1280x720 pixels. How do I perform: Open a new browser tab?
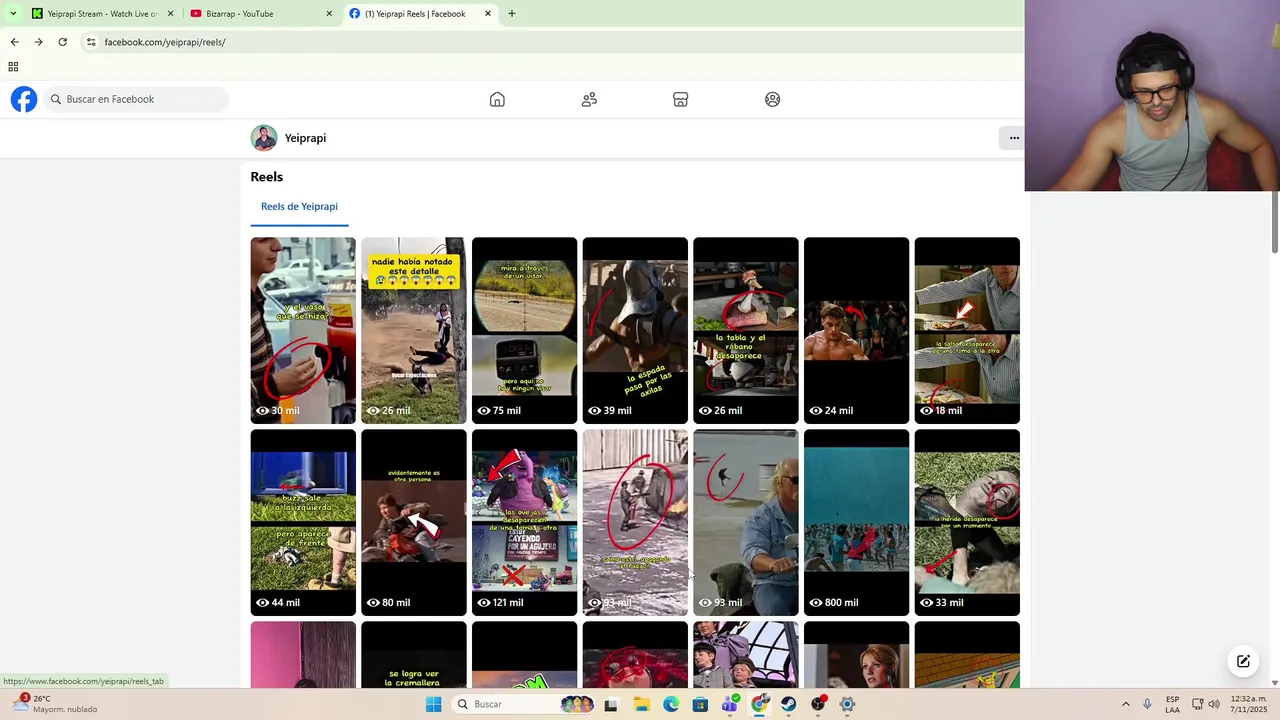pyautogui.click(x=512, y=14)
